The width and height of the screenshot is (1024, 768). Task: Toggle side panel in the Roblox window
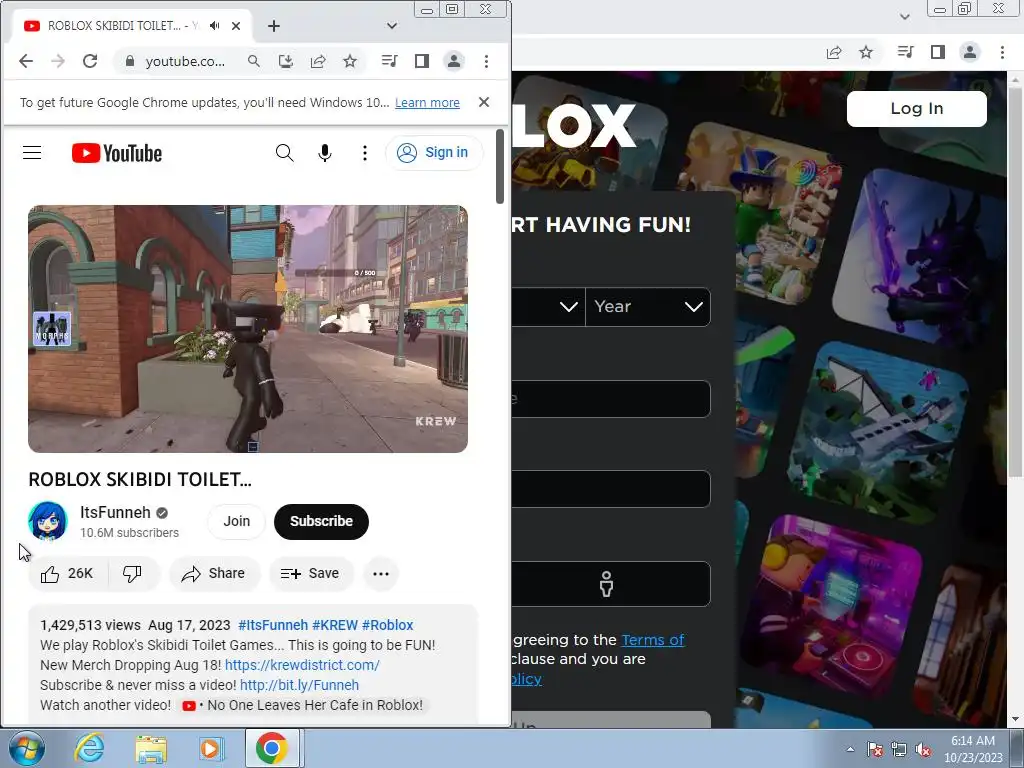click(x=938, y=52)
